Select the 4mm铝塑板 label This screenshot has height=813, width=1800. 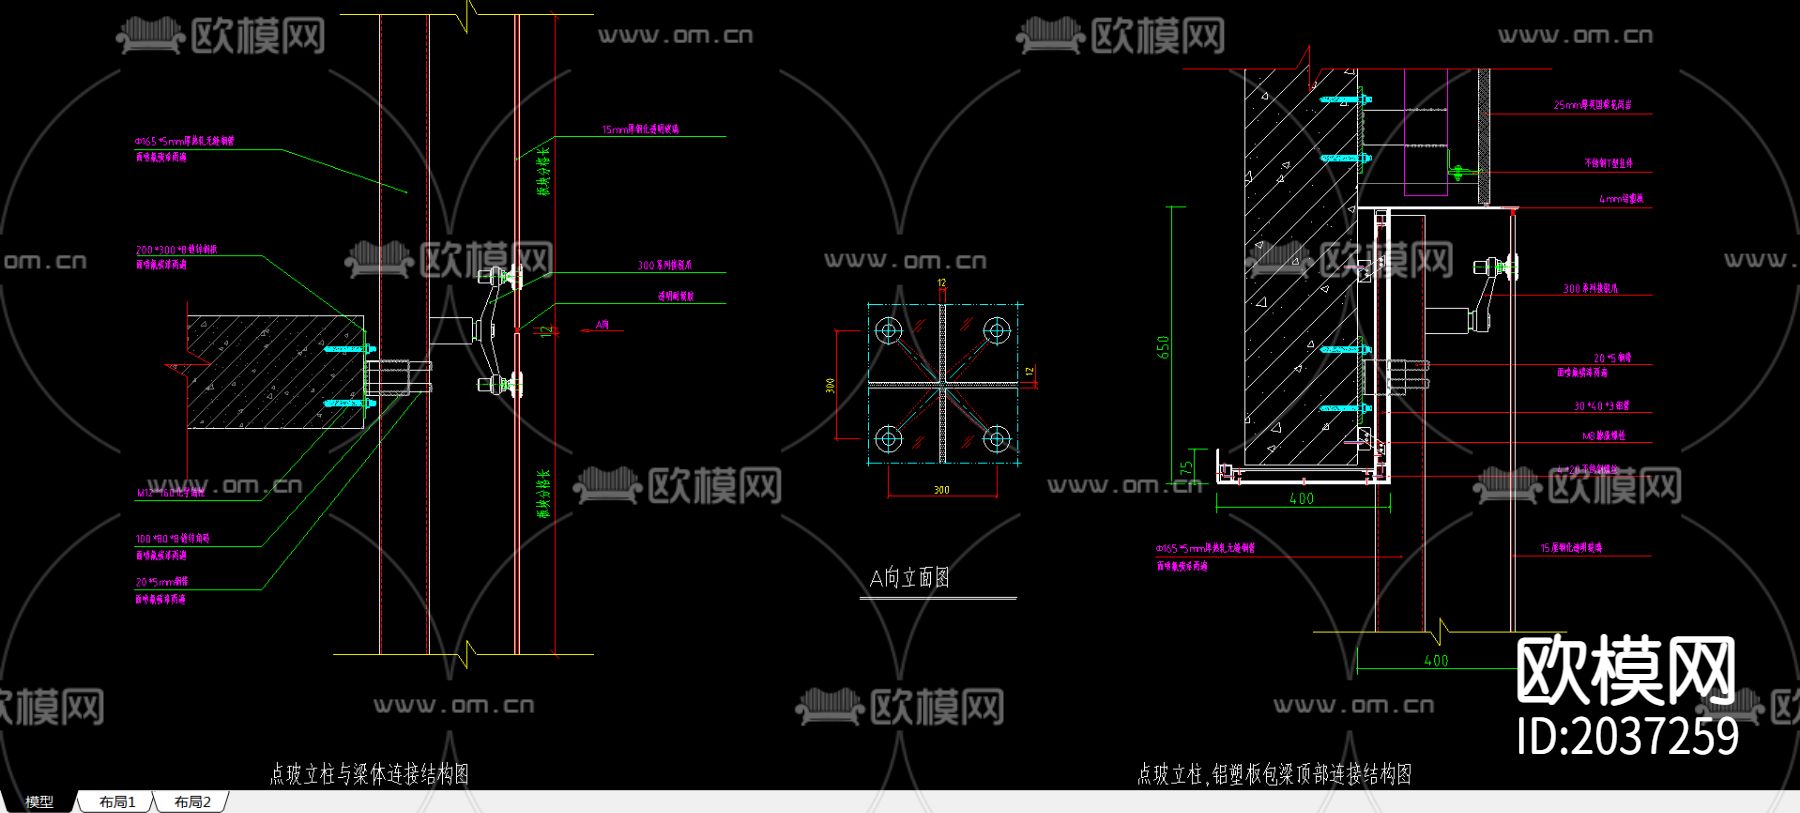point(1620,199)
